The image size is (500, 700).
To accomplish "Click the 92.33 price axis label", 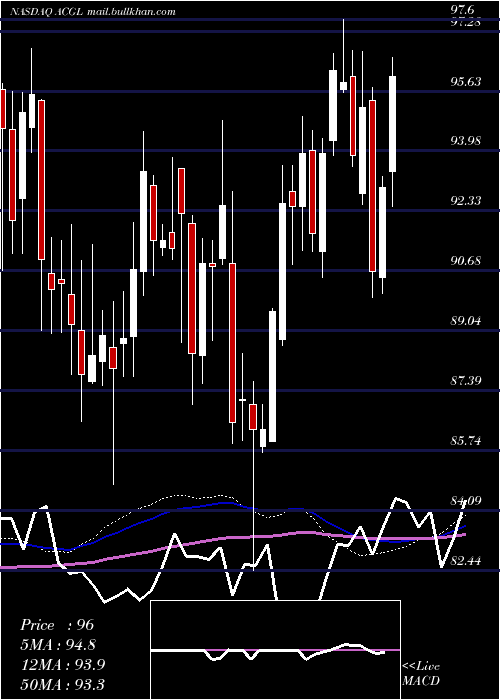I will pos(466,201).
